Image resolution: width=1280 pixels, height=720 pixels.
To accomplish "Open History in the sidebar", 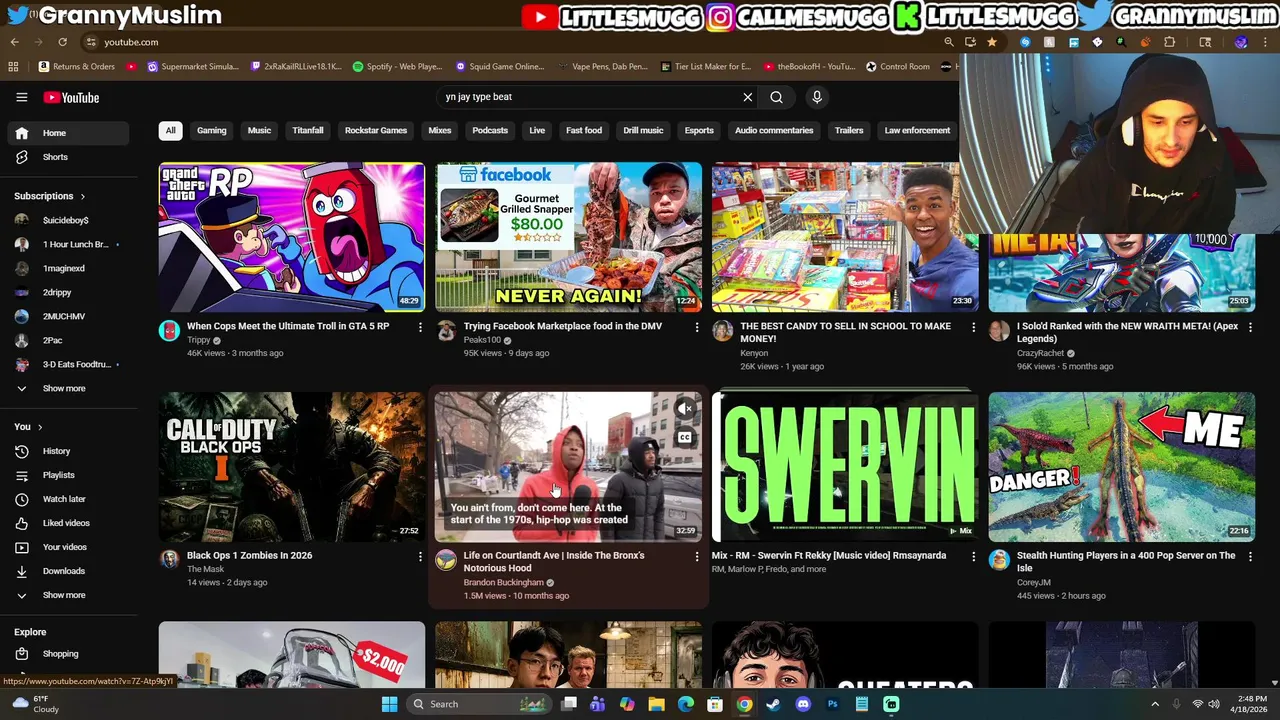I will tap(66, 451).
